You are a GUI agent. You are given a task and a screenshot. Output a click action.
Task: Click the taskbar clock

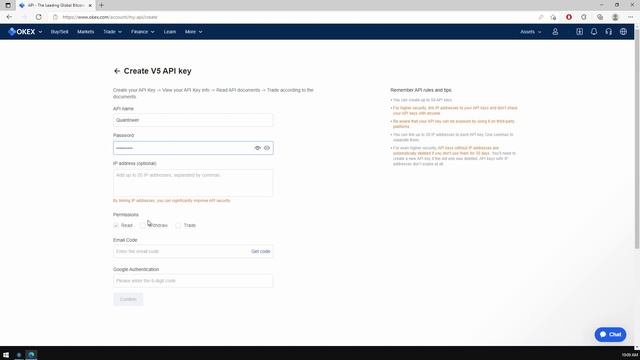pyautogui.click(x=630, y=355)
